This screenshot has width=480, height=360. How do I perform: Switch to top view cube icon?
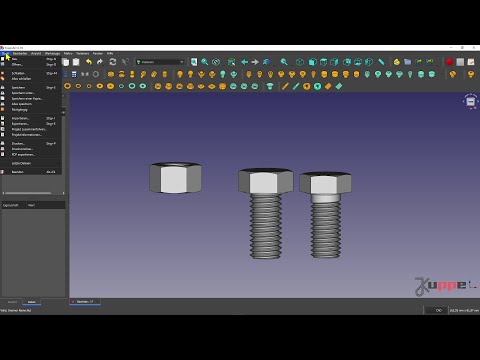point(323,62)
